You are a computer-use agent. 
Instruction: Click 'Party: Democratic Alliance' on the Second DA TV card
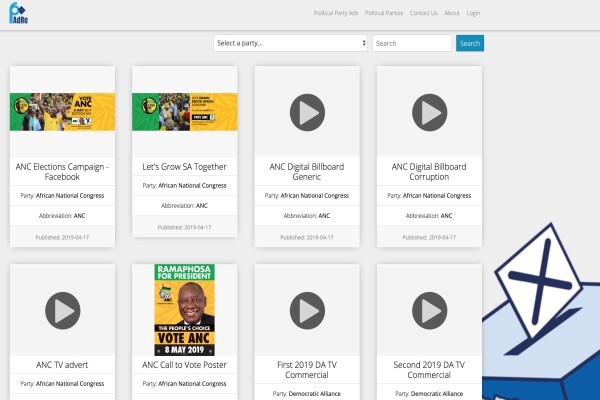pos(429,393)
